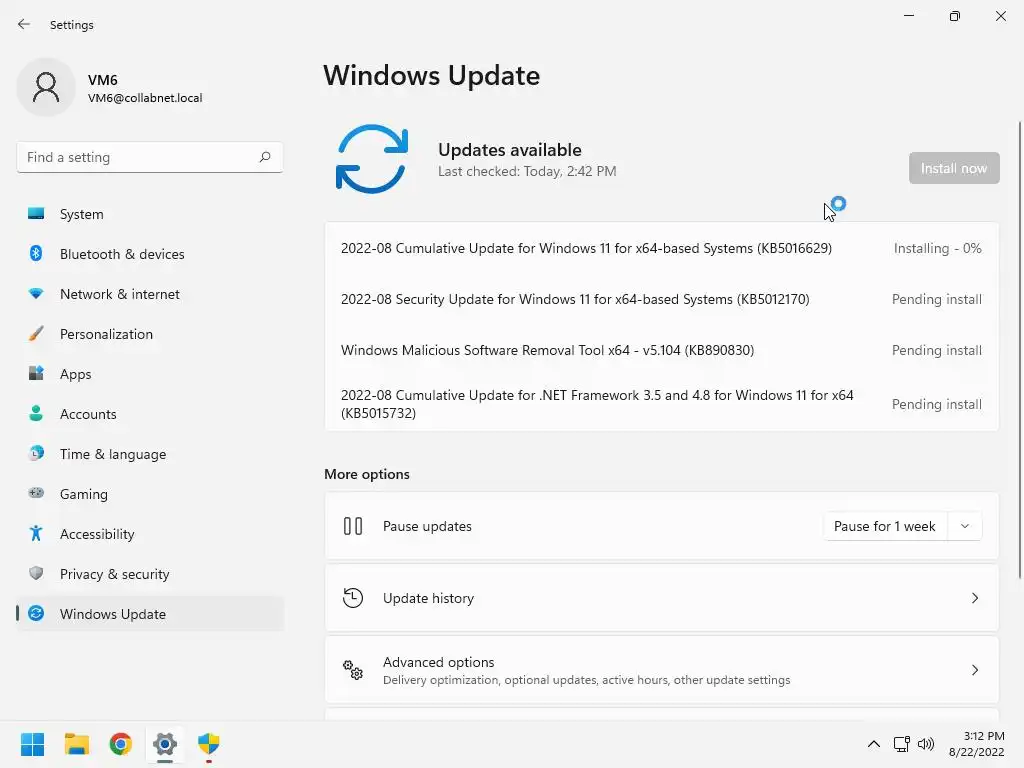Open Apps settings
The width and height of the screenshot is (1024, 768).
[x=150, y=374]
